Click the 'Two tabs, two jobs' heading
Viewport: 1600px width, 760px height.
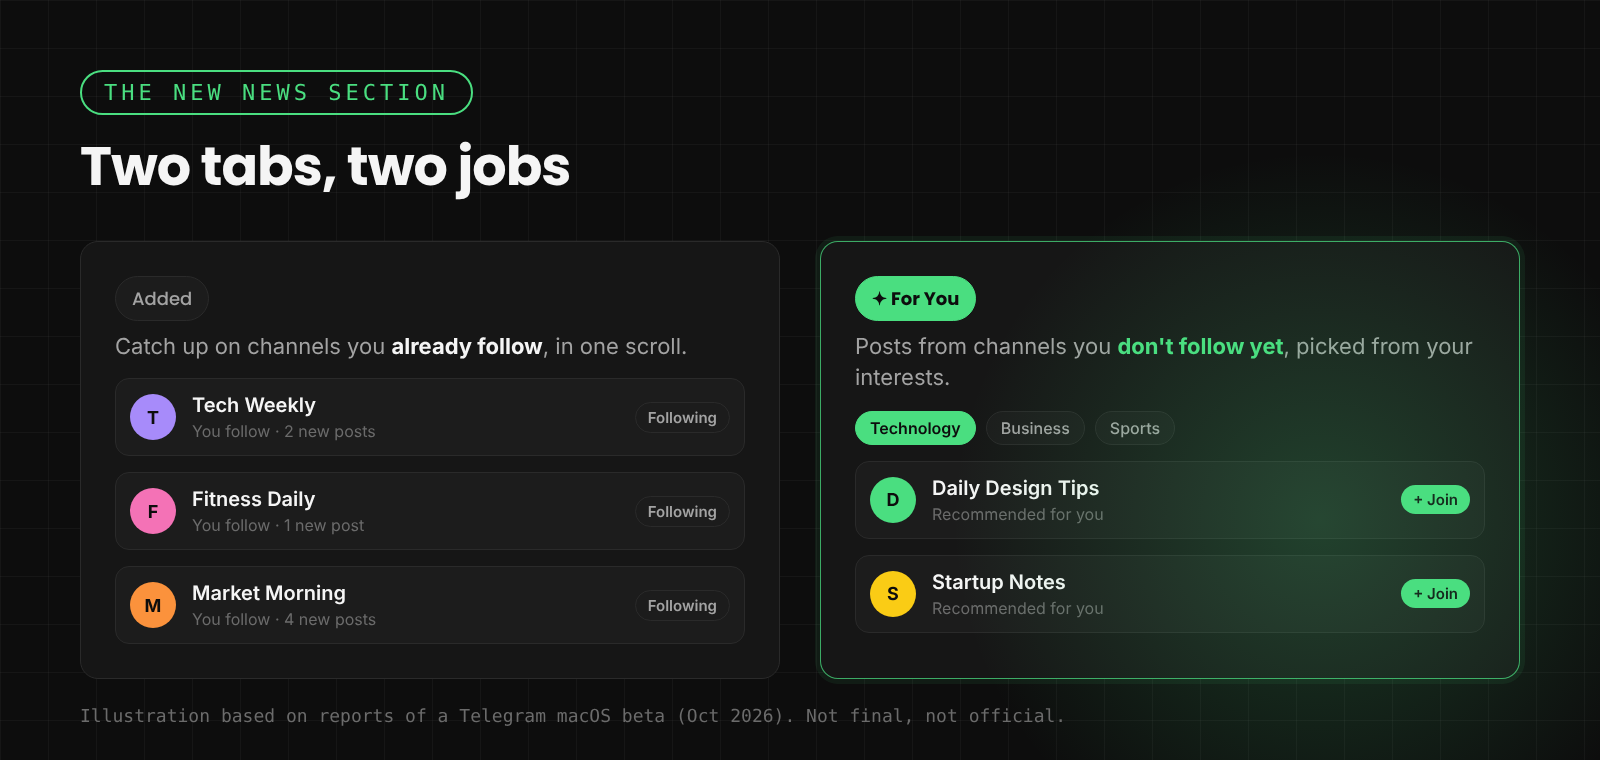click(x=325, y=167)
